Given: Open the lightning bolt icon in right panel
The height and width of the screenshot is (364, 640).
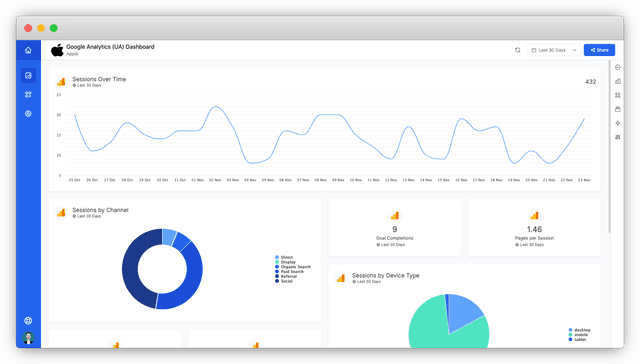Looking at the screenshot, I should coord(618,123).
